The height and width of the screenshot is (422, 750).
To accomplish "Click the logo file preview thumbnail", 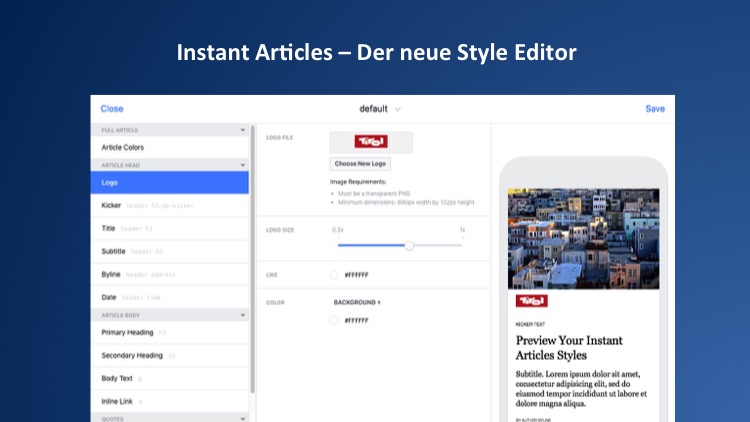I will click(370, 141).
